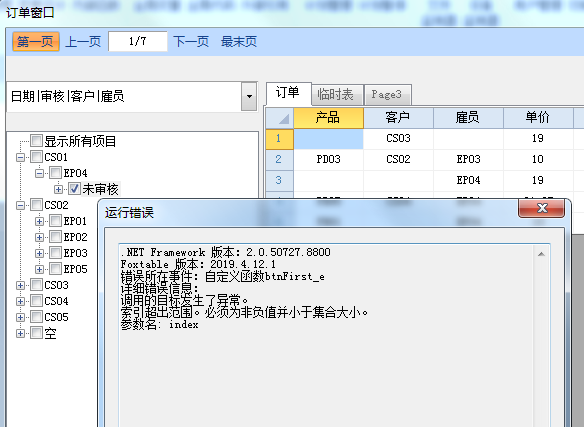Click the 单价 column header
This screenshot has width=584, height=427.
click(538, 118)
